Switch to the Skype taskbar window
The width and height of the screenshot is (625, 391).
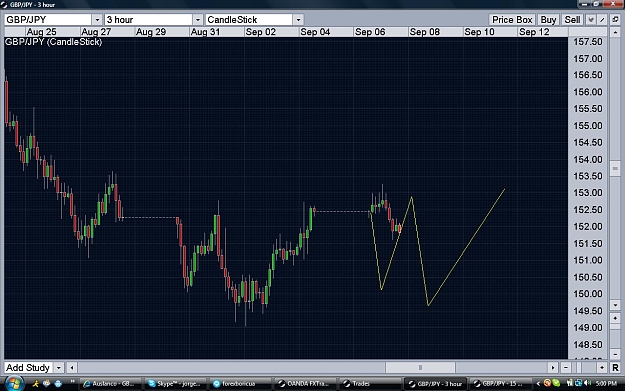click(x=175, y=383)
